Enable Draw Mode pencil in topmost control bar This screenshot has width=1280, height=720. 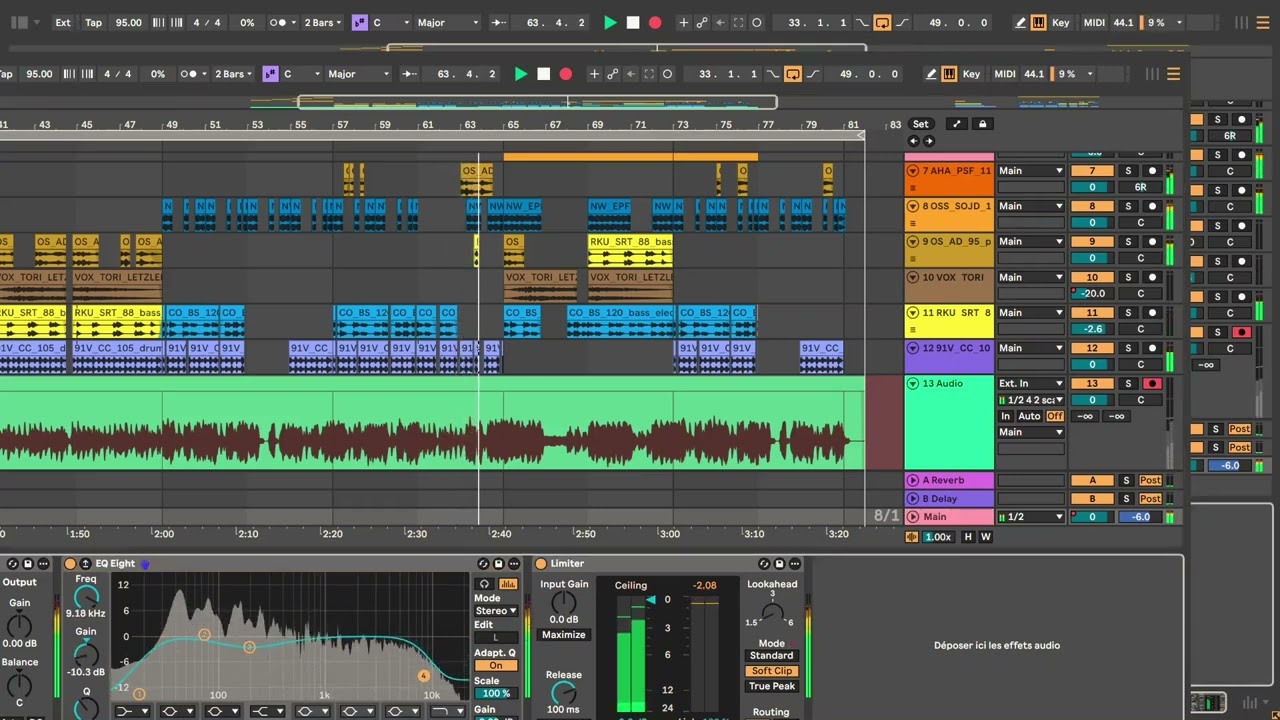(1020, 22)
